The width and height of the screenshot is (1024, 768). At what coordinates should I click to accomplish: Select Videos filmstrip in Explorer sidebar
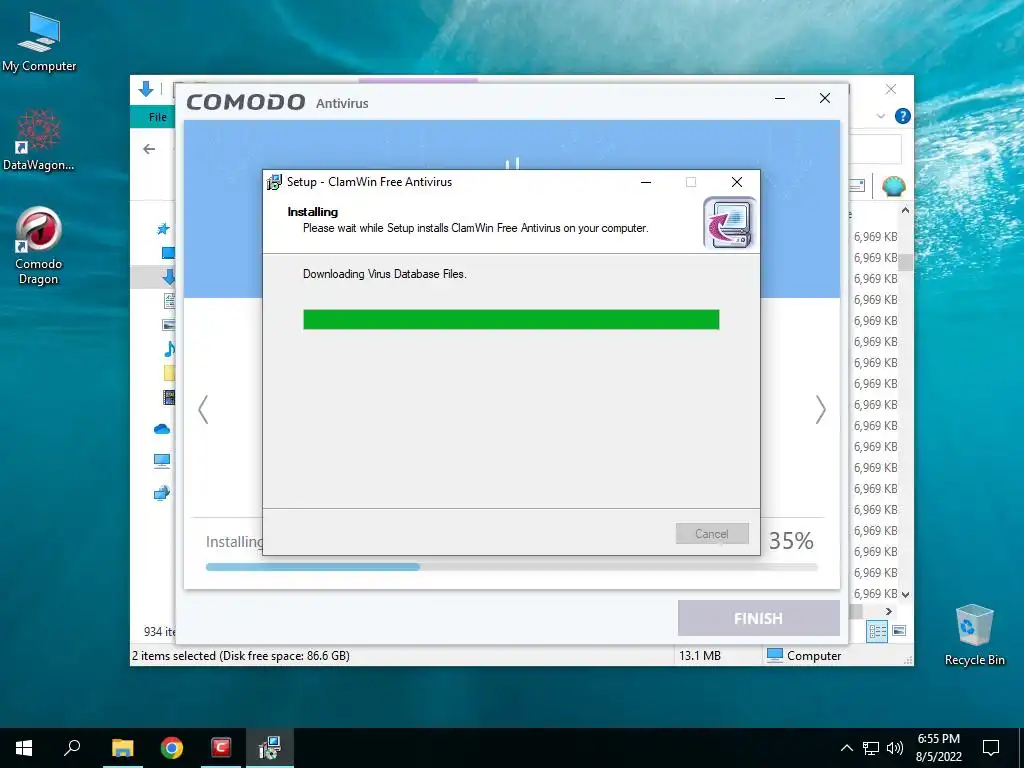tap(169, 396)
